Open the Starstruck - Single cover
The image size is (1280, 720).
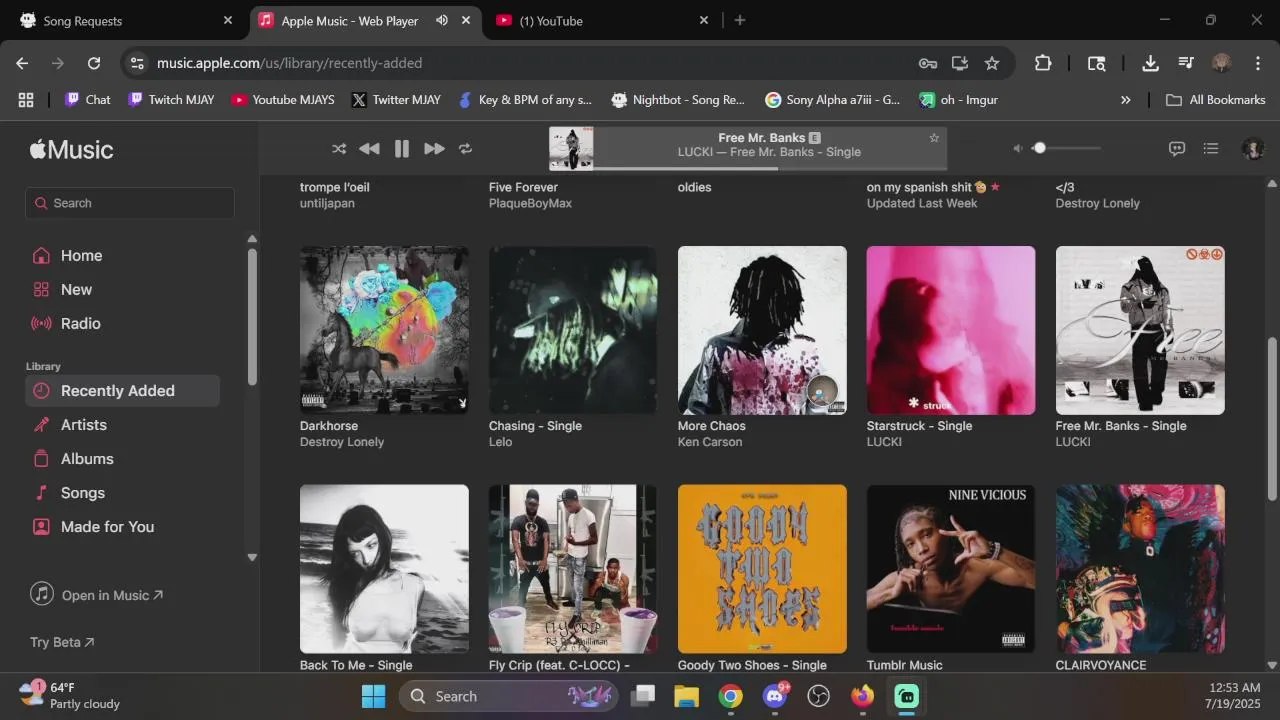tap(951, 330)
